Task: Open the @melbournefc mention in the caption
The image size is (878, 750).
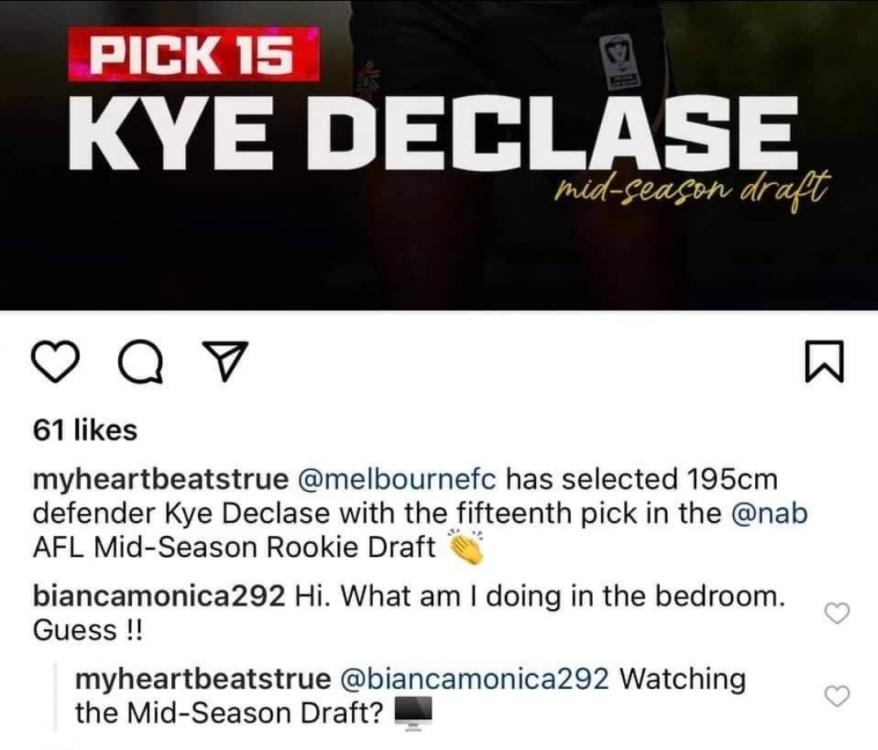Action: (398, 479)
